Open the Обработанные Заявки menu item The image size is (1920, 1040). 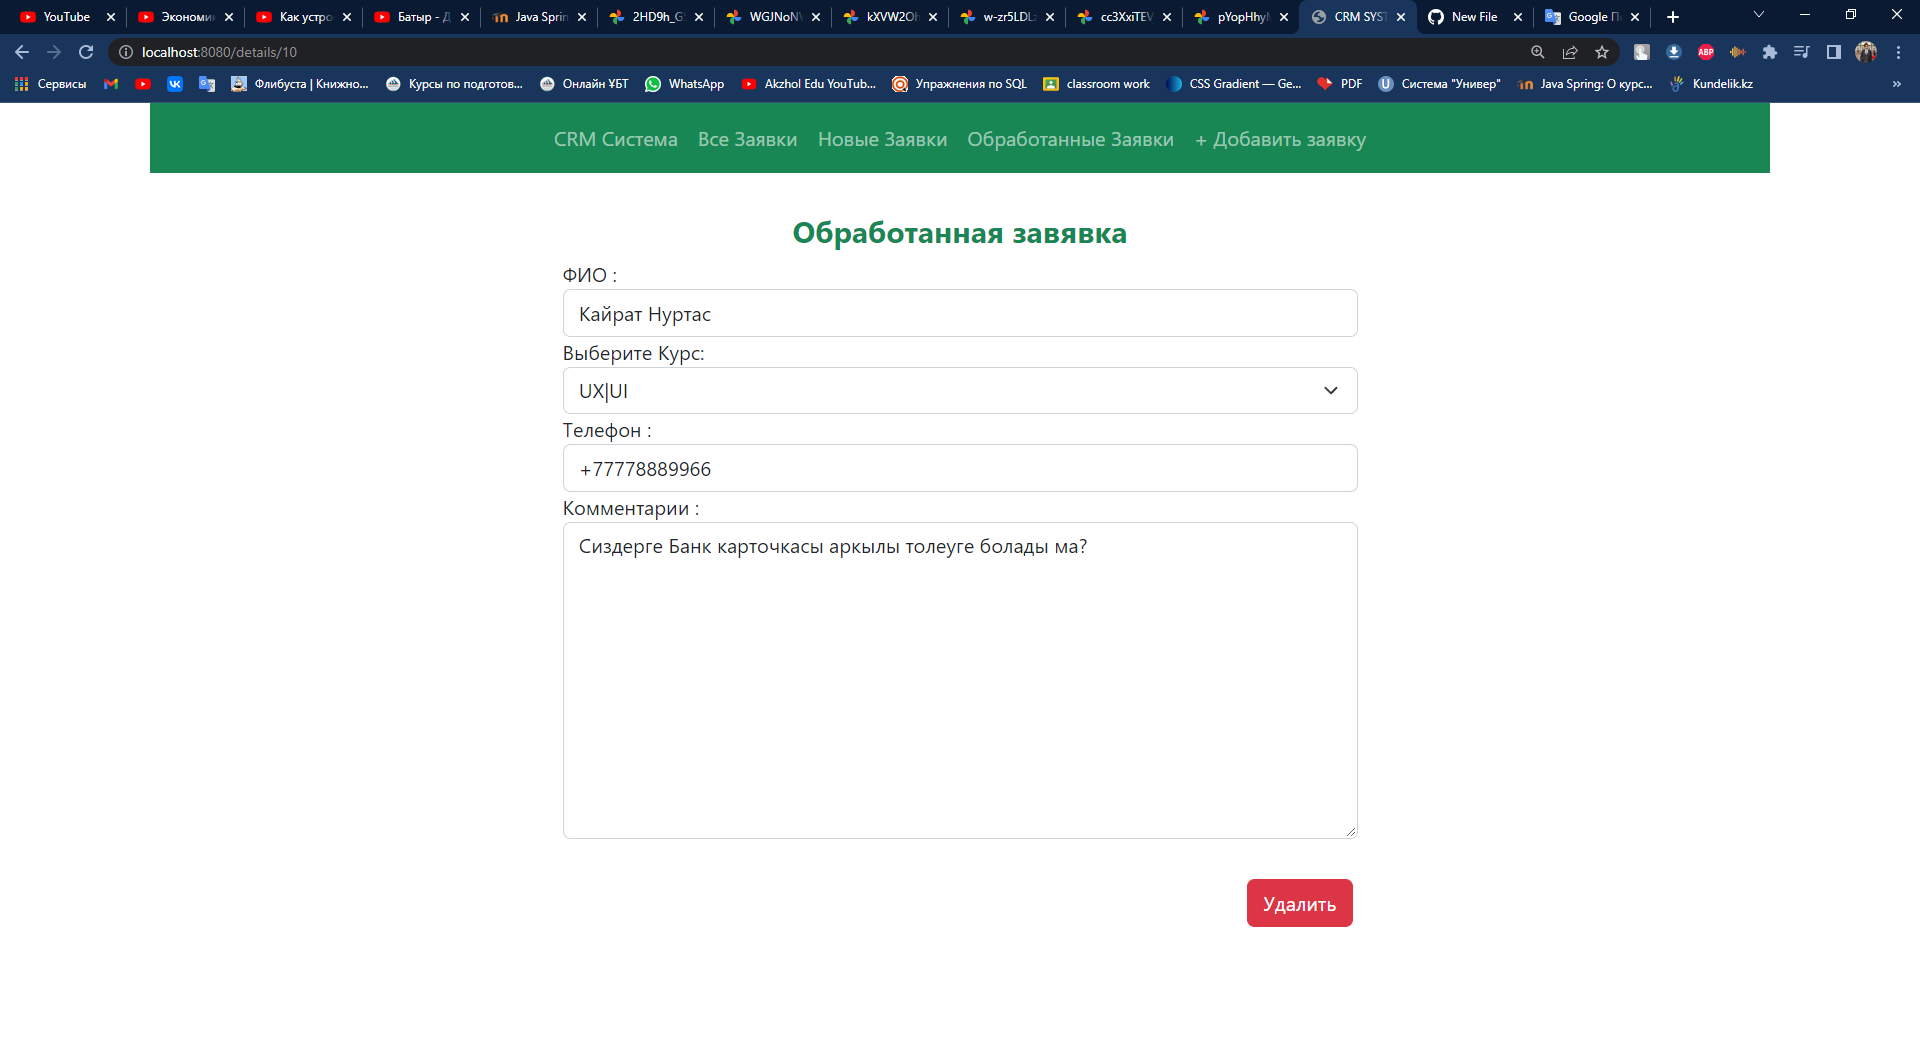click(x=1070, y=139)
